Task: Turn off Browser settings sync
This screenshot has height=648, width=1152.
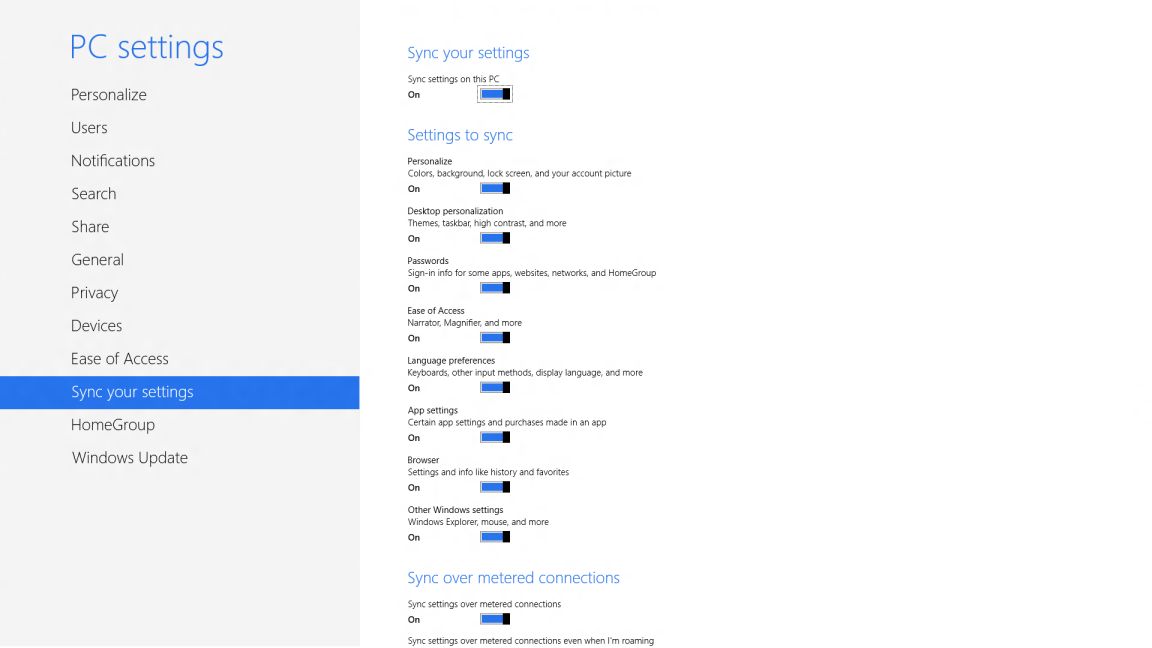Action: pyautogui.click(x=494, y=487)
